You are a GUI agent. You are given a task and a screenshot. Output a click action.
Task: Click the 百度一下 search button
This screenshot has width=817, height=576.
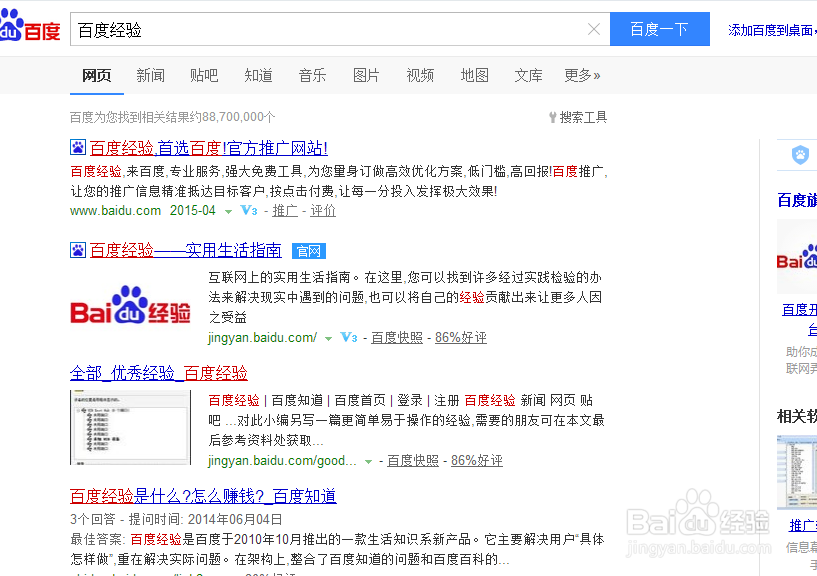660,29
